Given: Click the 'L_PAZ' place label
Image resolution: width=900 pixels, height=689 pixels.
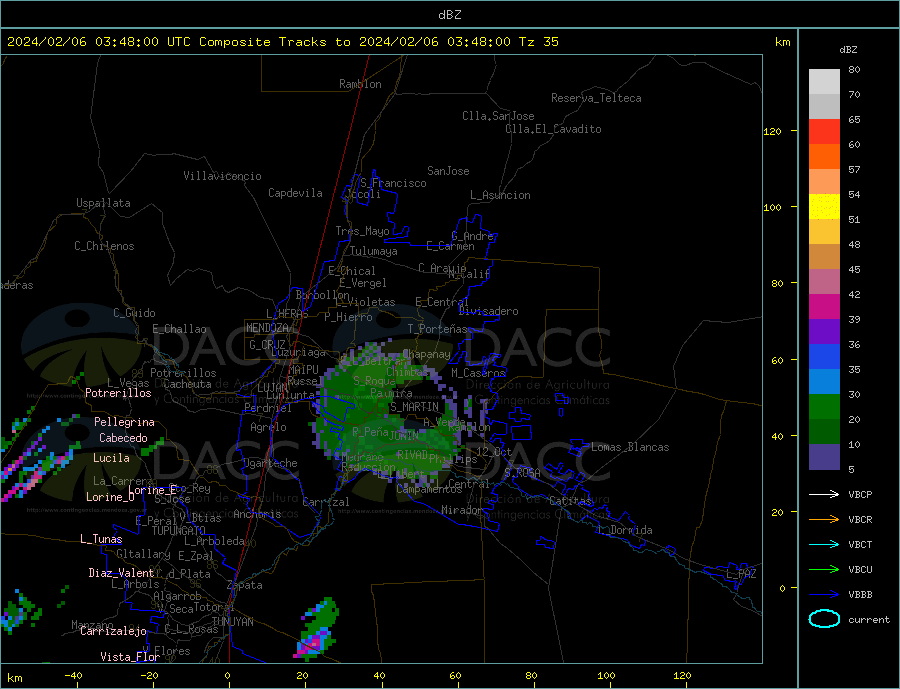Looking at the screenshot, I should click(x=741, y=574).
